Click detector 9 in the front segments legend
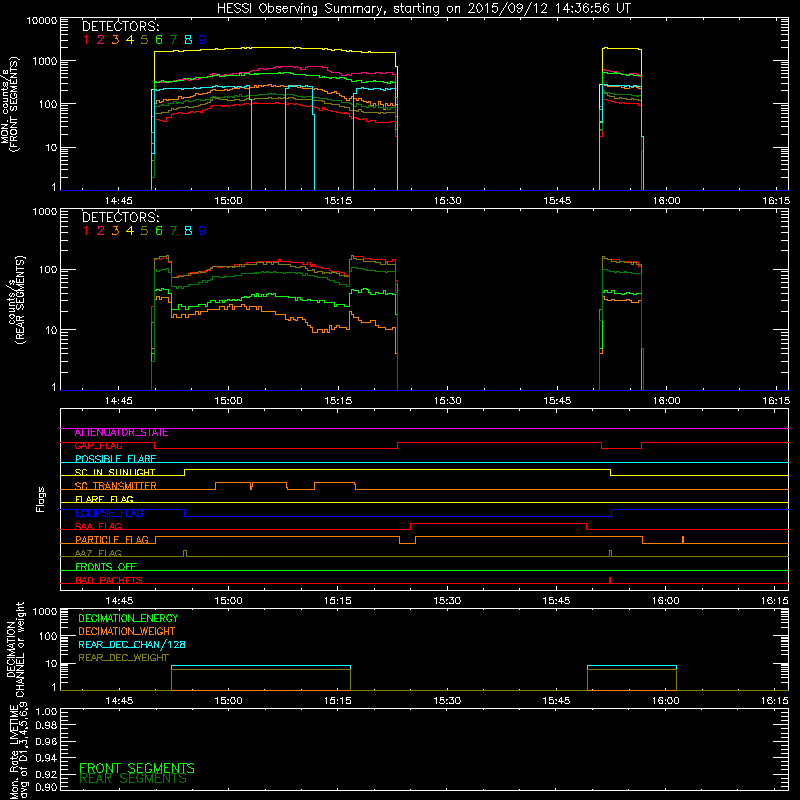 (203, 40)
